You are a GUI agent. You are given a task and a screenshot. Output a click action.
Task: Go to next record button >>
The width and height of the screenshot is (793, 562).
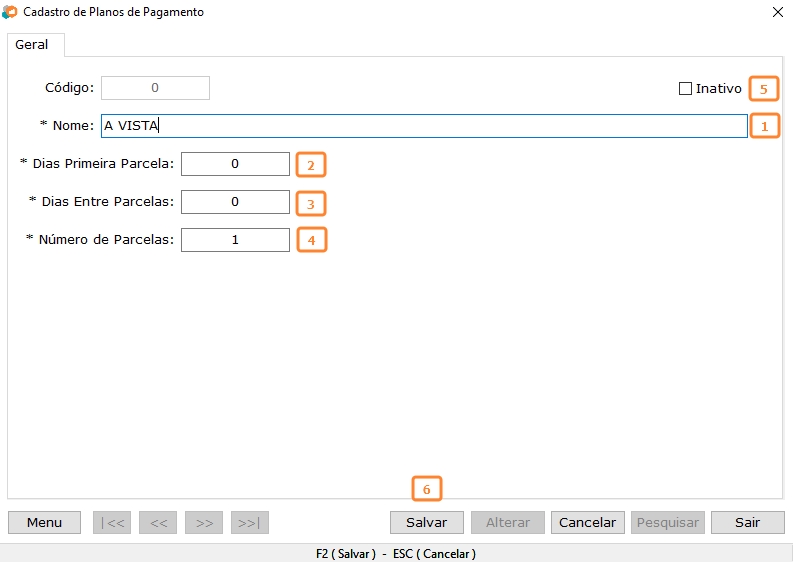pos(204,523)
